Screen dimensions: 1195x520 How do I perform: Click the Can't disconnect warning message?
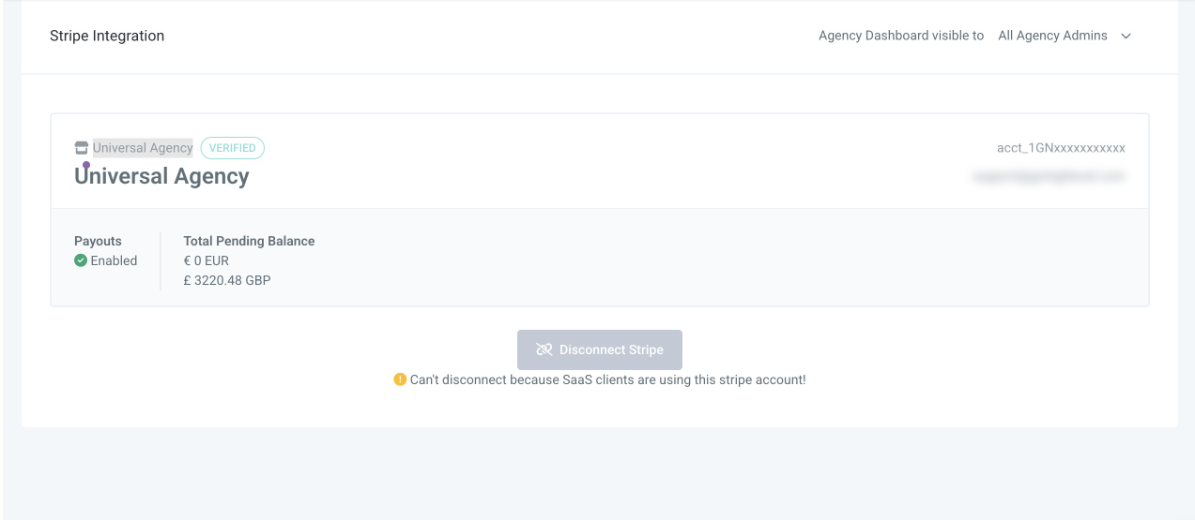click(x=607, y=379)
